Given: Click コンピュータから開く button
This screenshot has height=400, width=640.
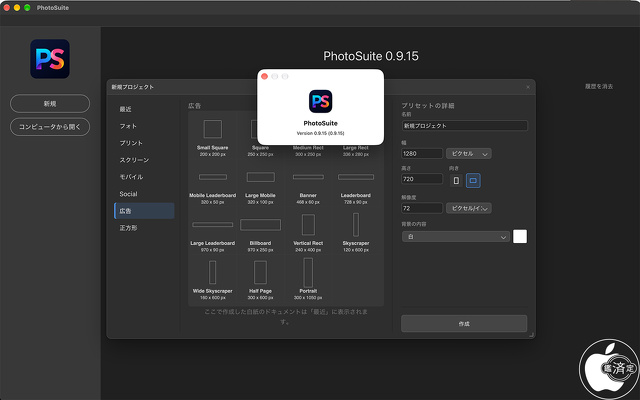Looking at the screenshot, I should point(50,127).
